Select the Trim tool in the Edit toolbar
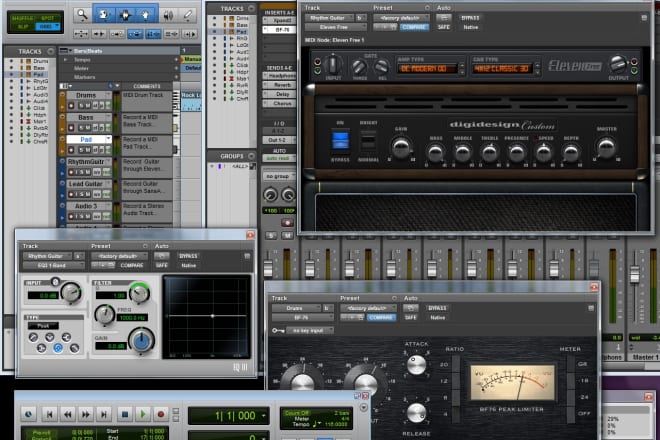660x440 pixels. (x=104, y=15)
